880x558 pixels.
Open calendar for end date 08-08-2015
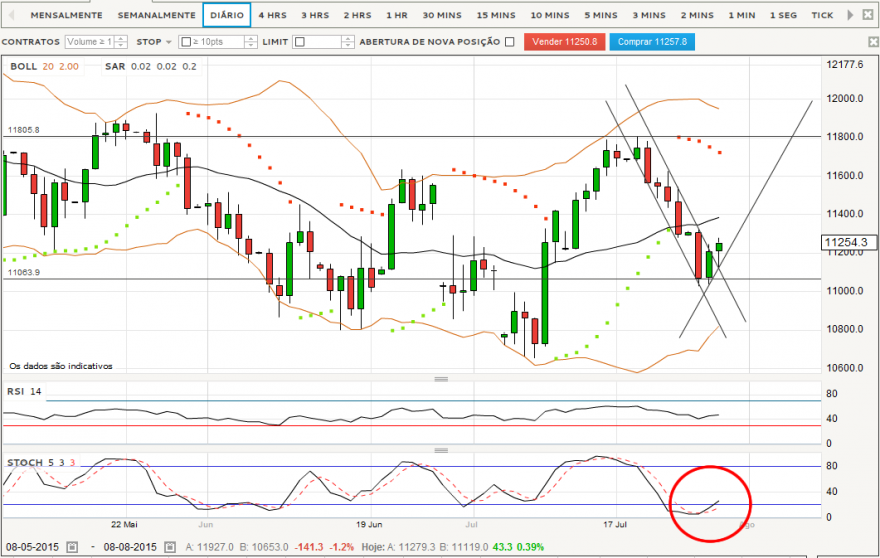pos(169,547)
